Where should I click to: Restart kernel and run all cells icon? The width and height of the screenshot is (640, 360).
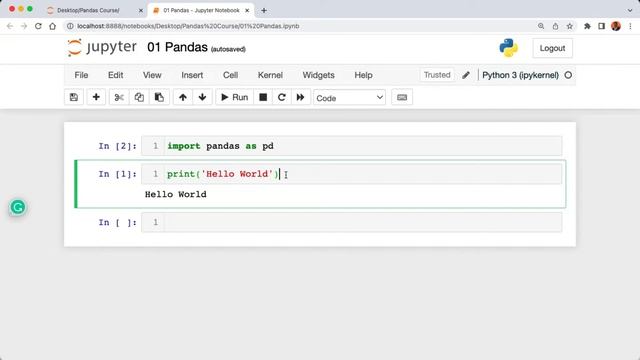click(300, 97)
